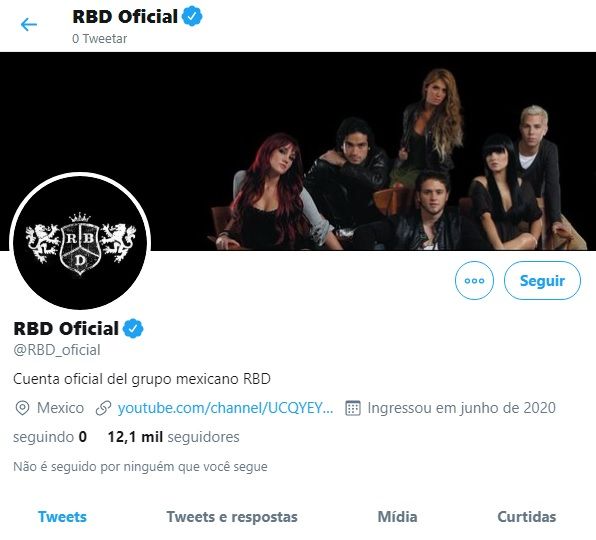Select the Tweets tab
This screenshot has width=596, height=540.
[x=62, y=517]
